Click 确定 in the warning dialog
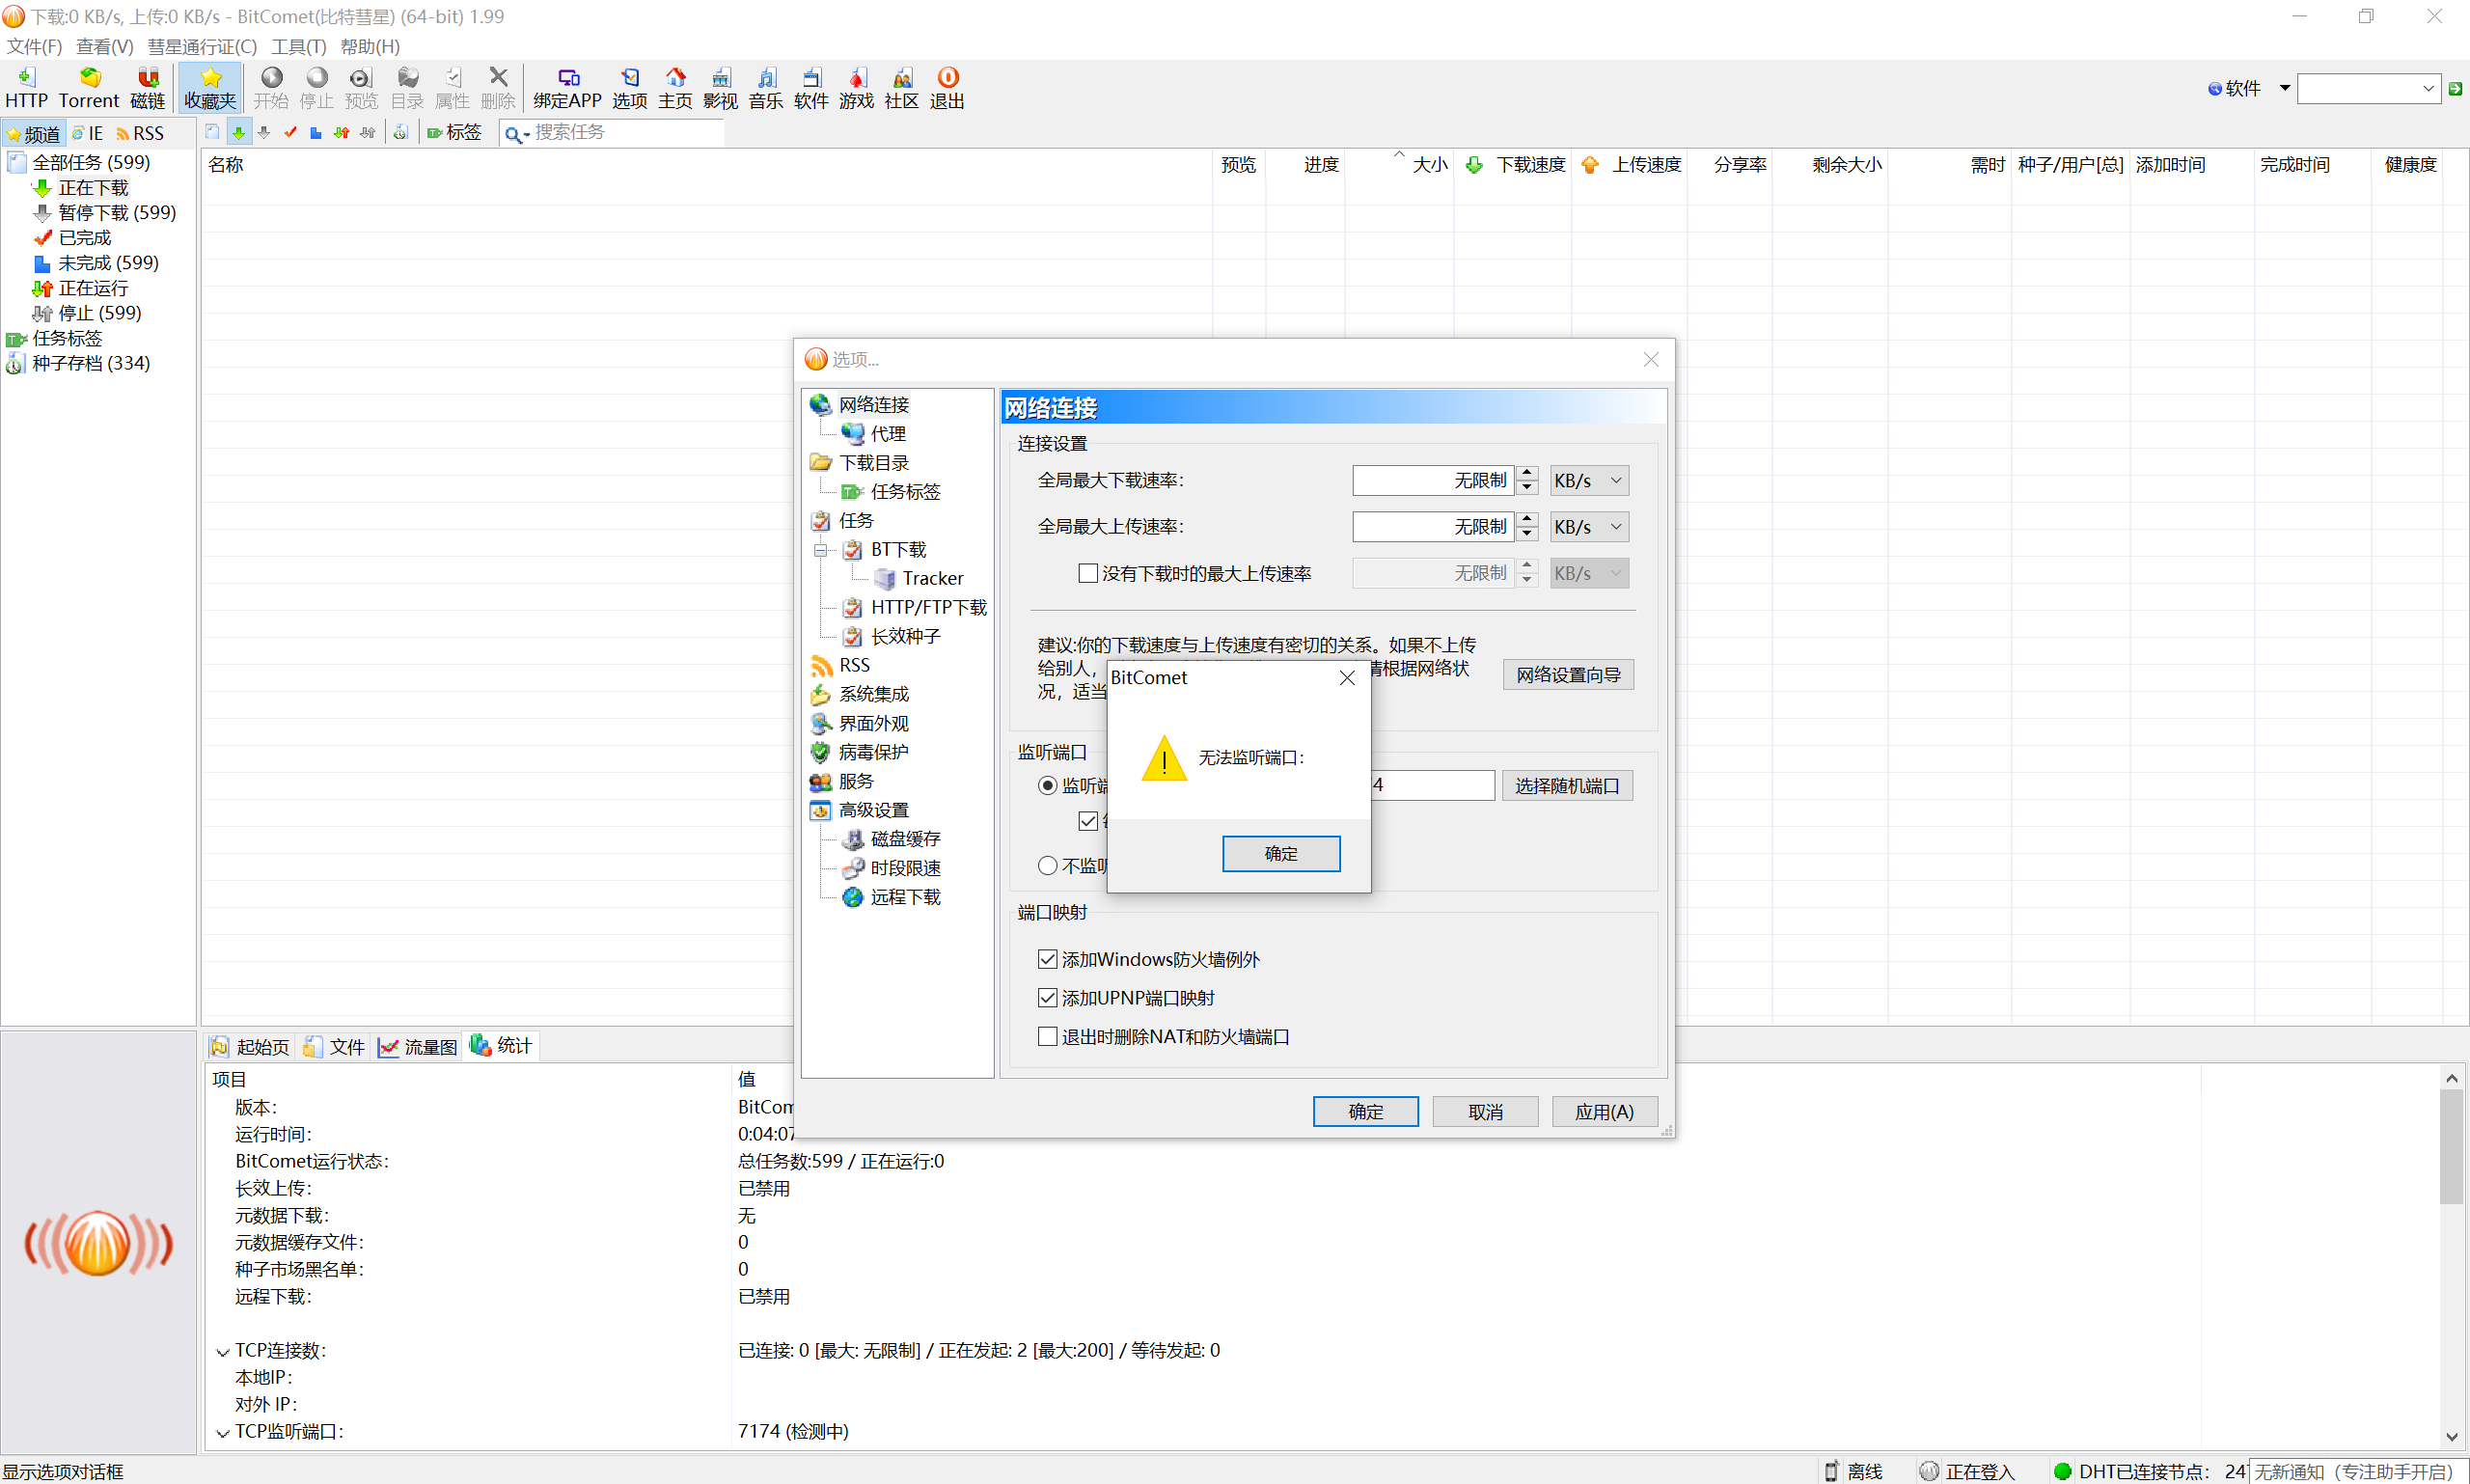 tap(1281, 854)
